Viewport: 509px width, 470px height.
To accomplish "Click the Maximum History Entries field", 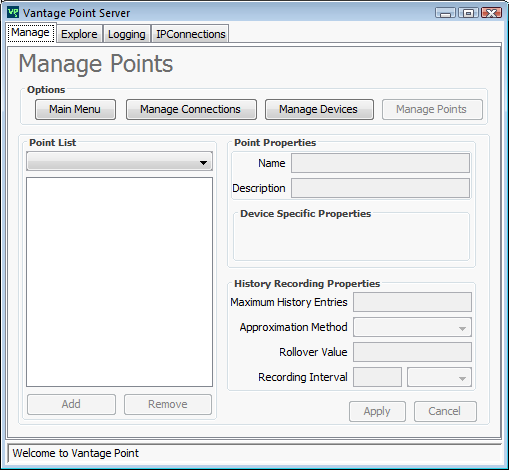I will coord(412,302).
